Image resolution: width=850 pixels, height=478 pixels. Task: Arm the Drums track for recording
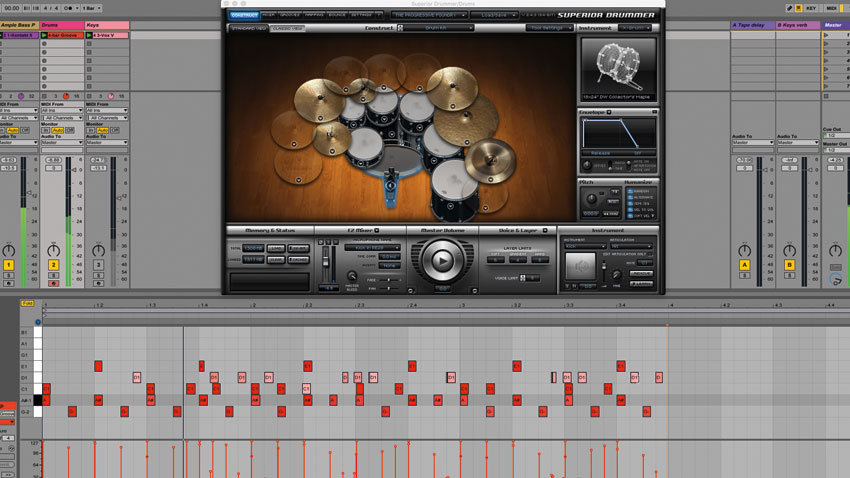tap(53, 283)
